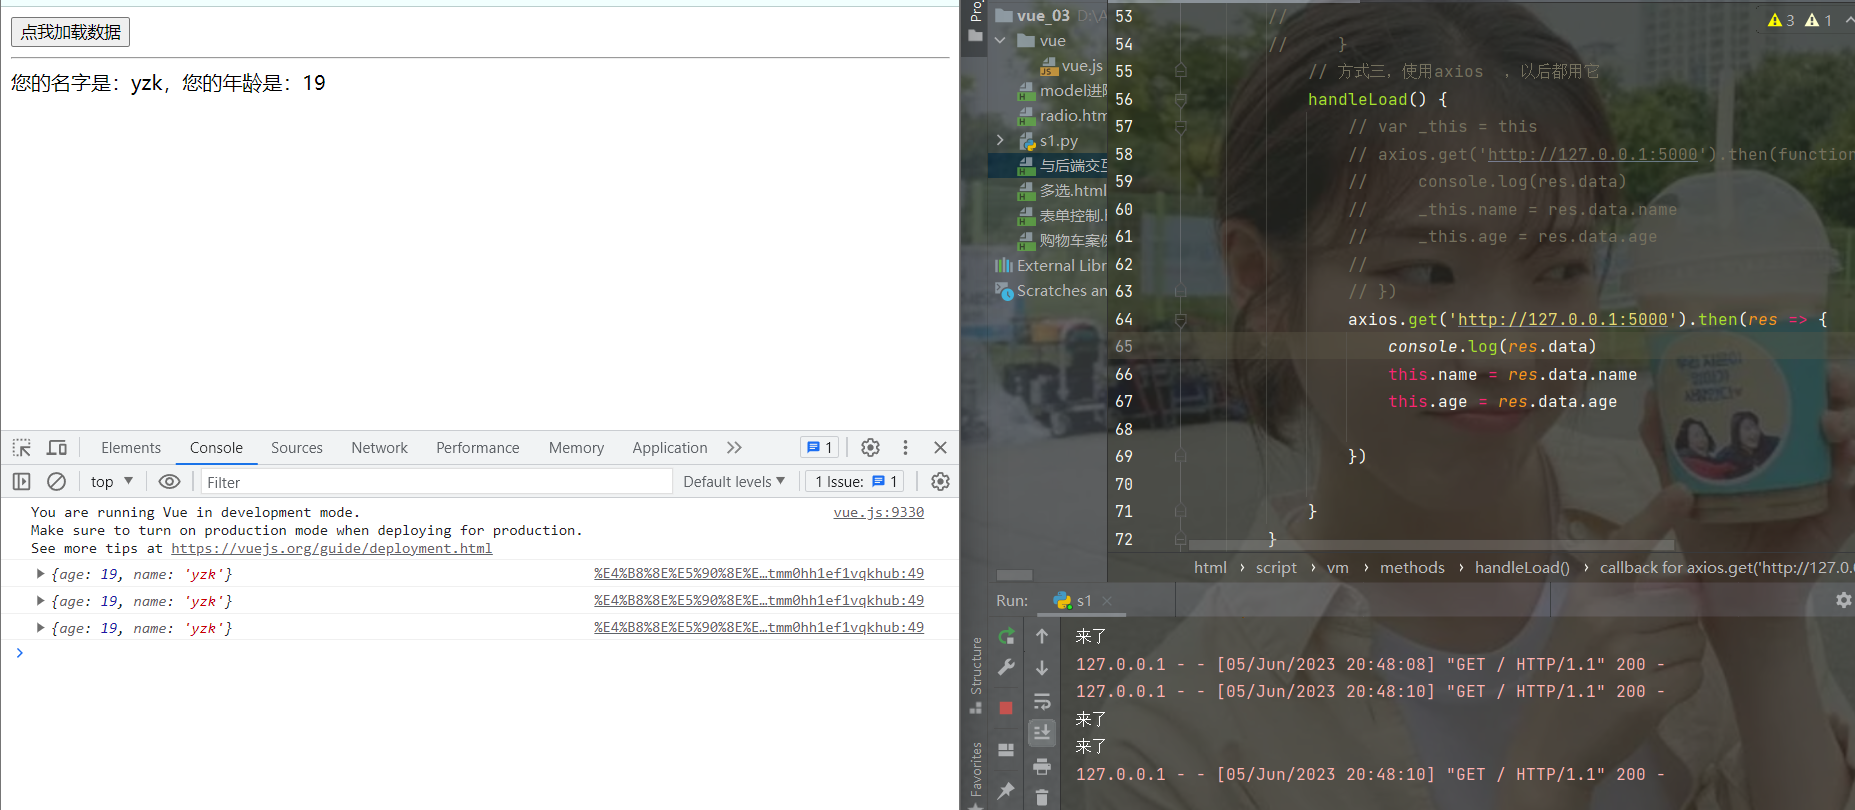Click the up arrow in Run console toolbar

click(x=1042, y=636)
